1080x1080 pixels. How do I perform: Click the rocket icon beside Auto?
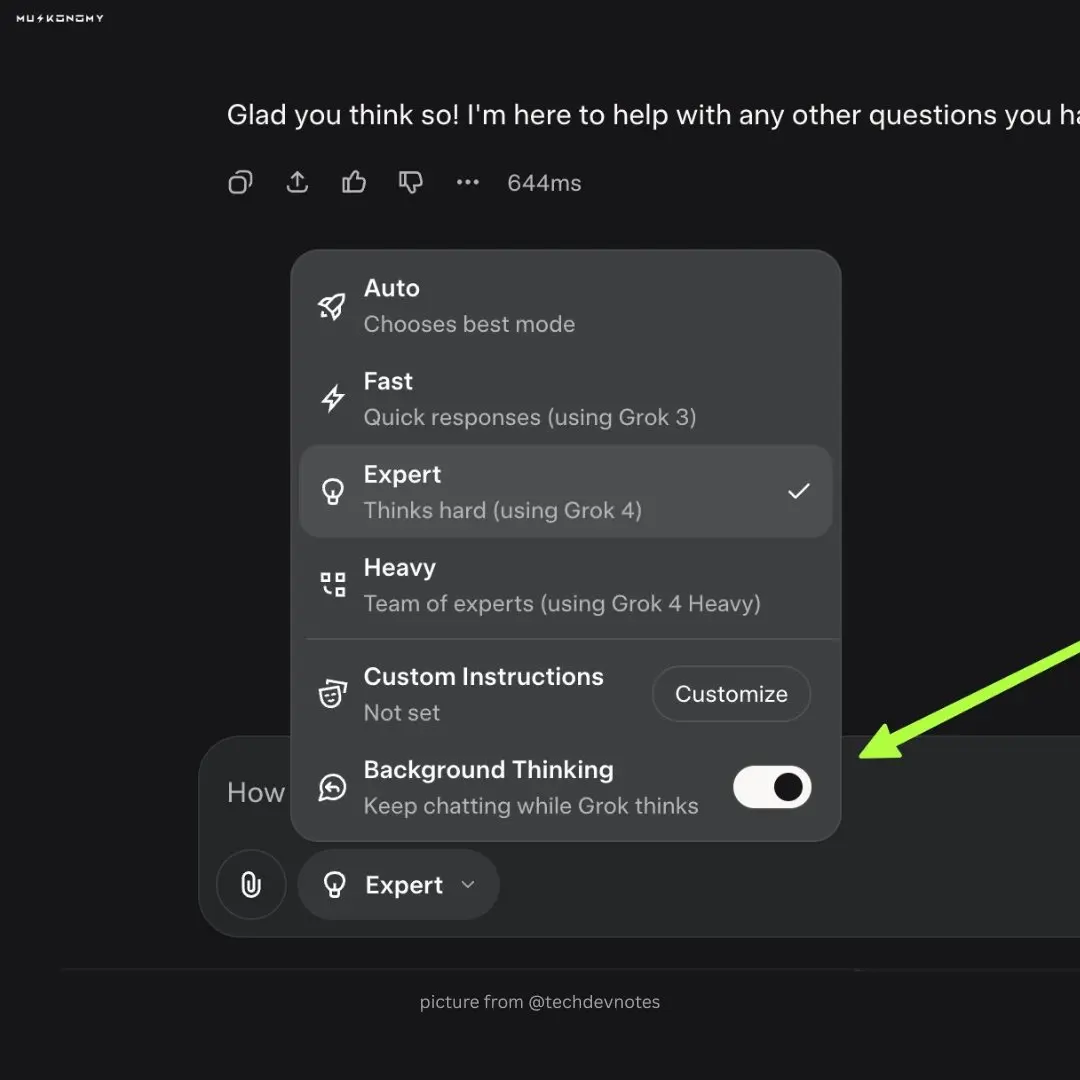pyautogui.click(x=332, y=307)
